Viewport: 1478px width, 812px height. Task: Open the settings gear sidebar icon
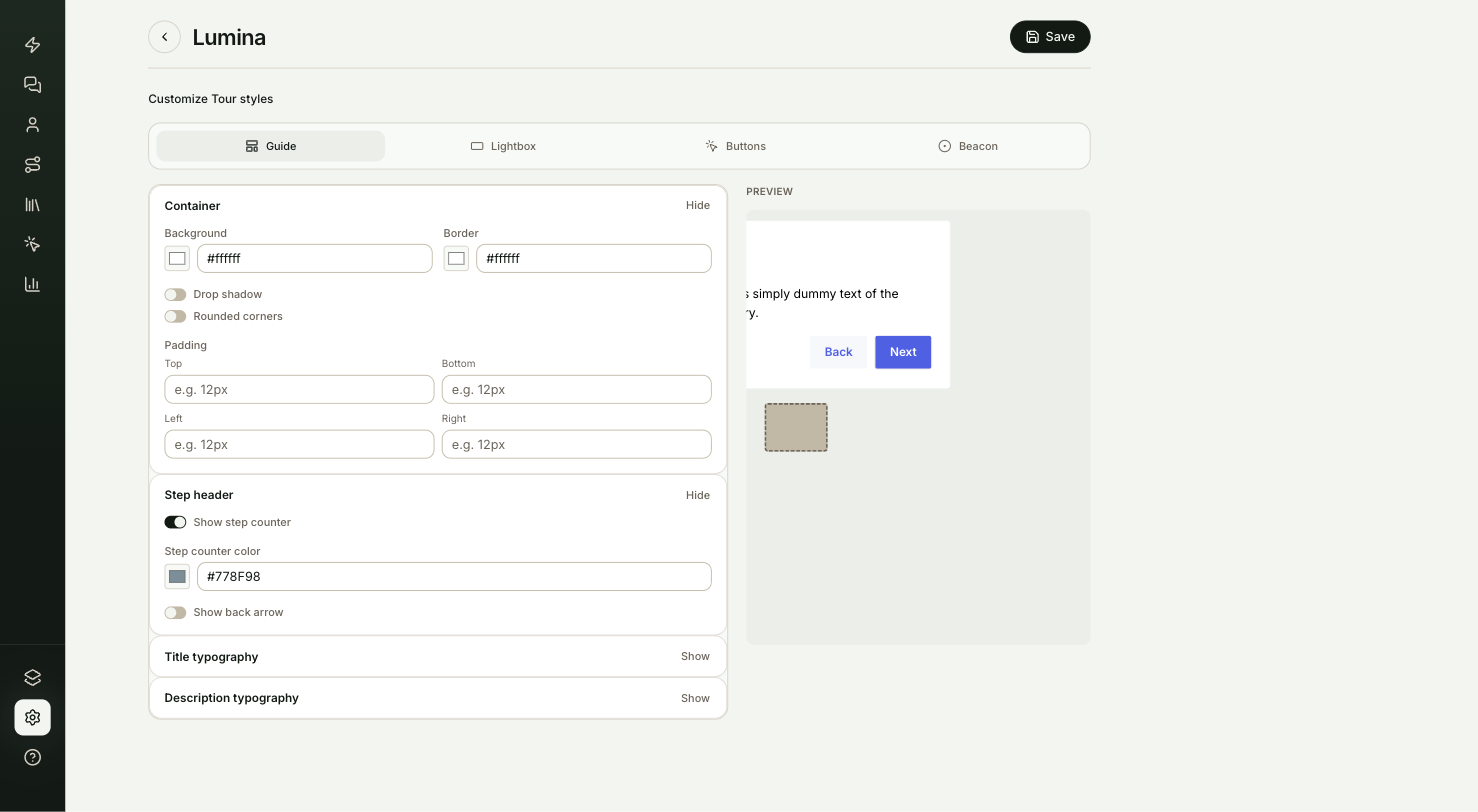pos(32,718)
